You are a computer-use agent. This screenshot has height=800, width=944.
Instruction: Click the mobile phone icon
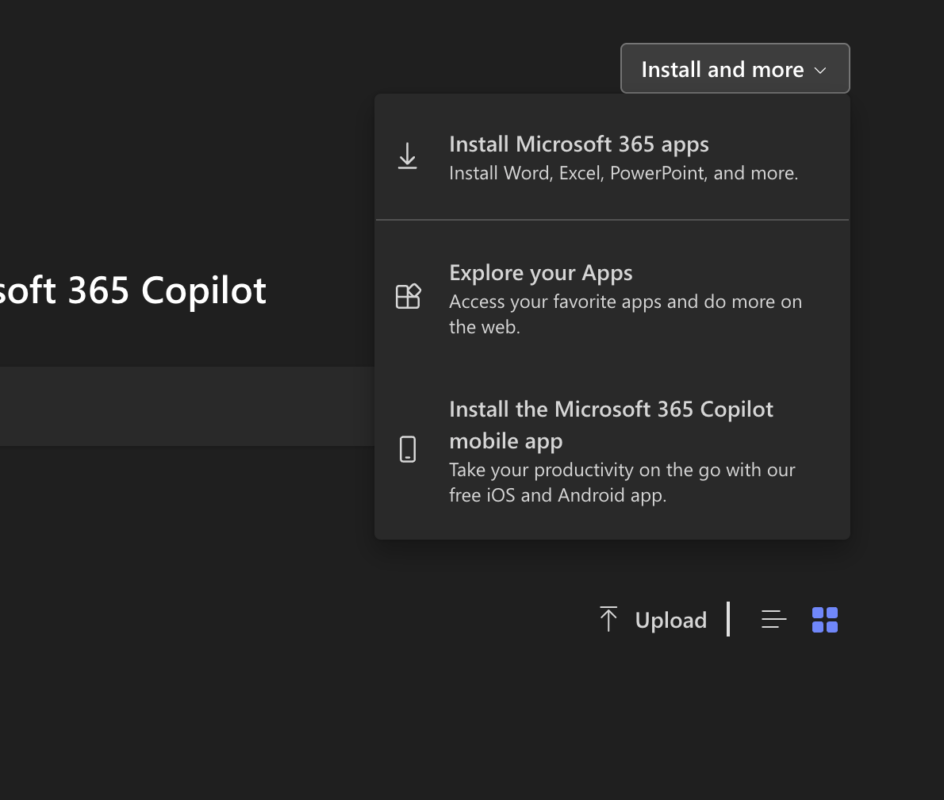pos(408,449)
